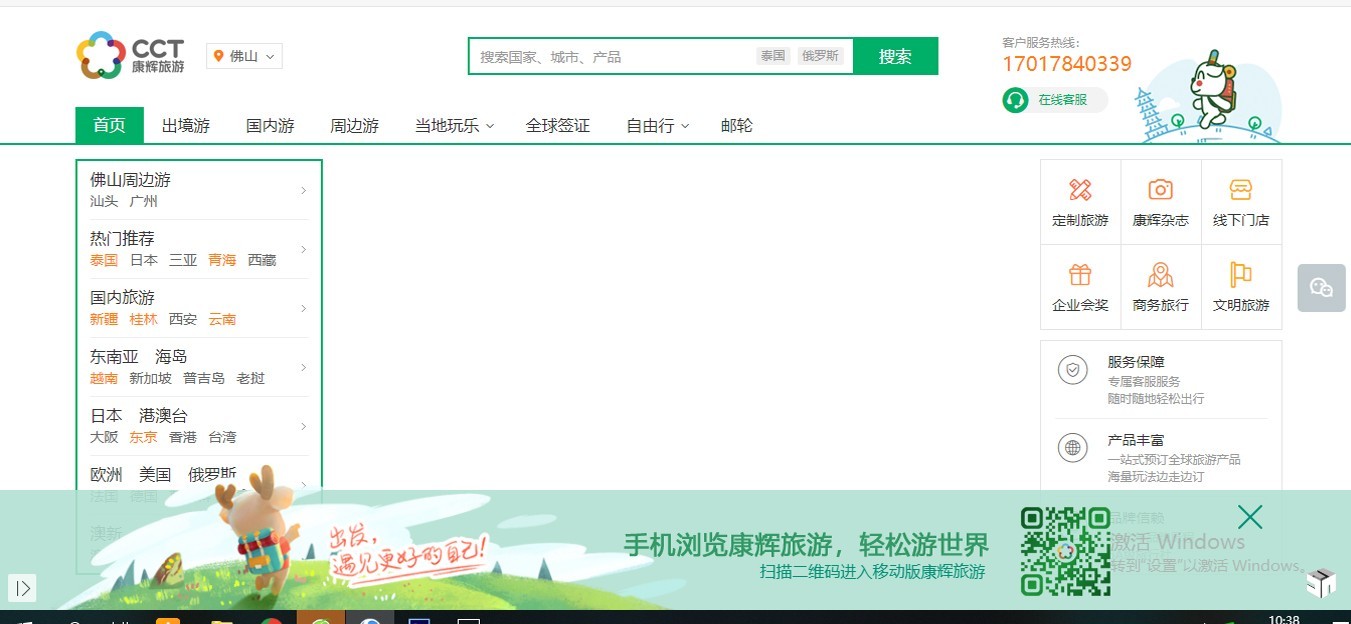1351x624 pixels.
Task: Open the 佛山 city selector dropdown
Action: 245,56
